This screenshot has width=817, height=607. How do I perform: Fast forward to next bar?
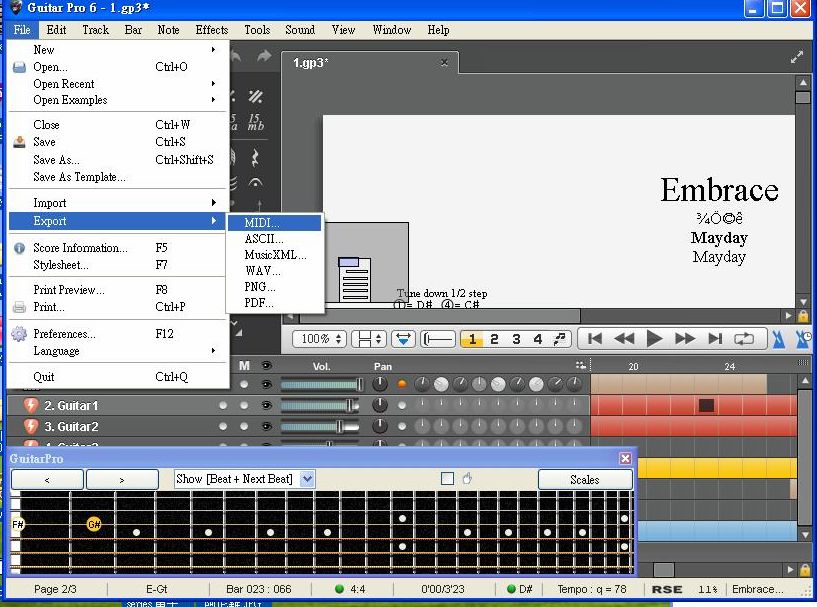(x=685, y=339)
